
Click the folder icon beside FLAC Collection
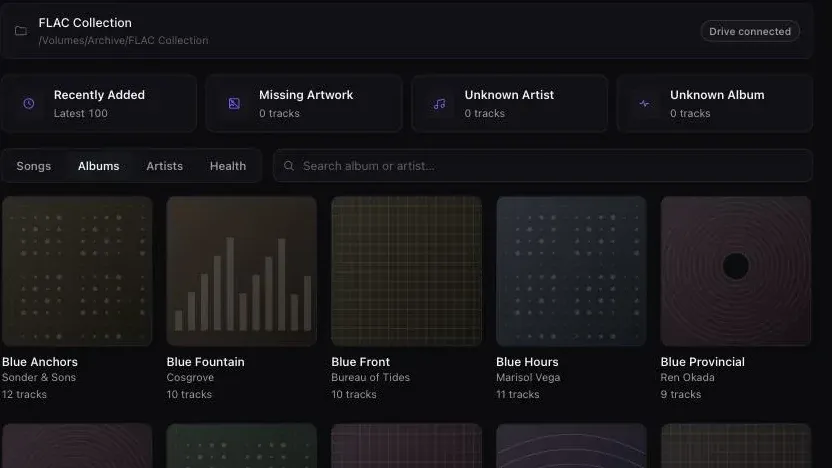pos(21,31)
